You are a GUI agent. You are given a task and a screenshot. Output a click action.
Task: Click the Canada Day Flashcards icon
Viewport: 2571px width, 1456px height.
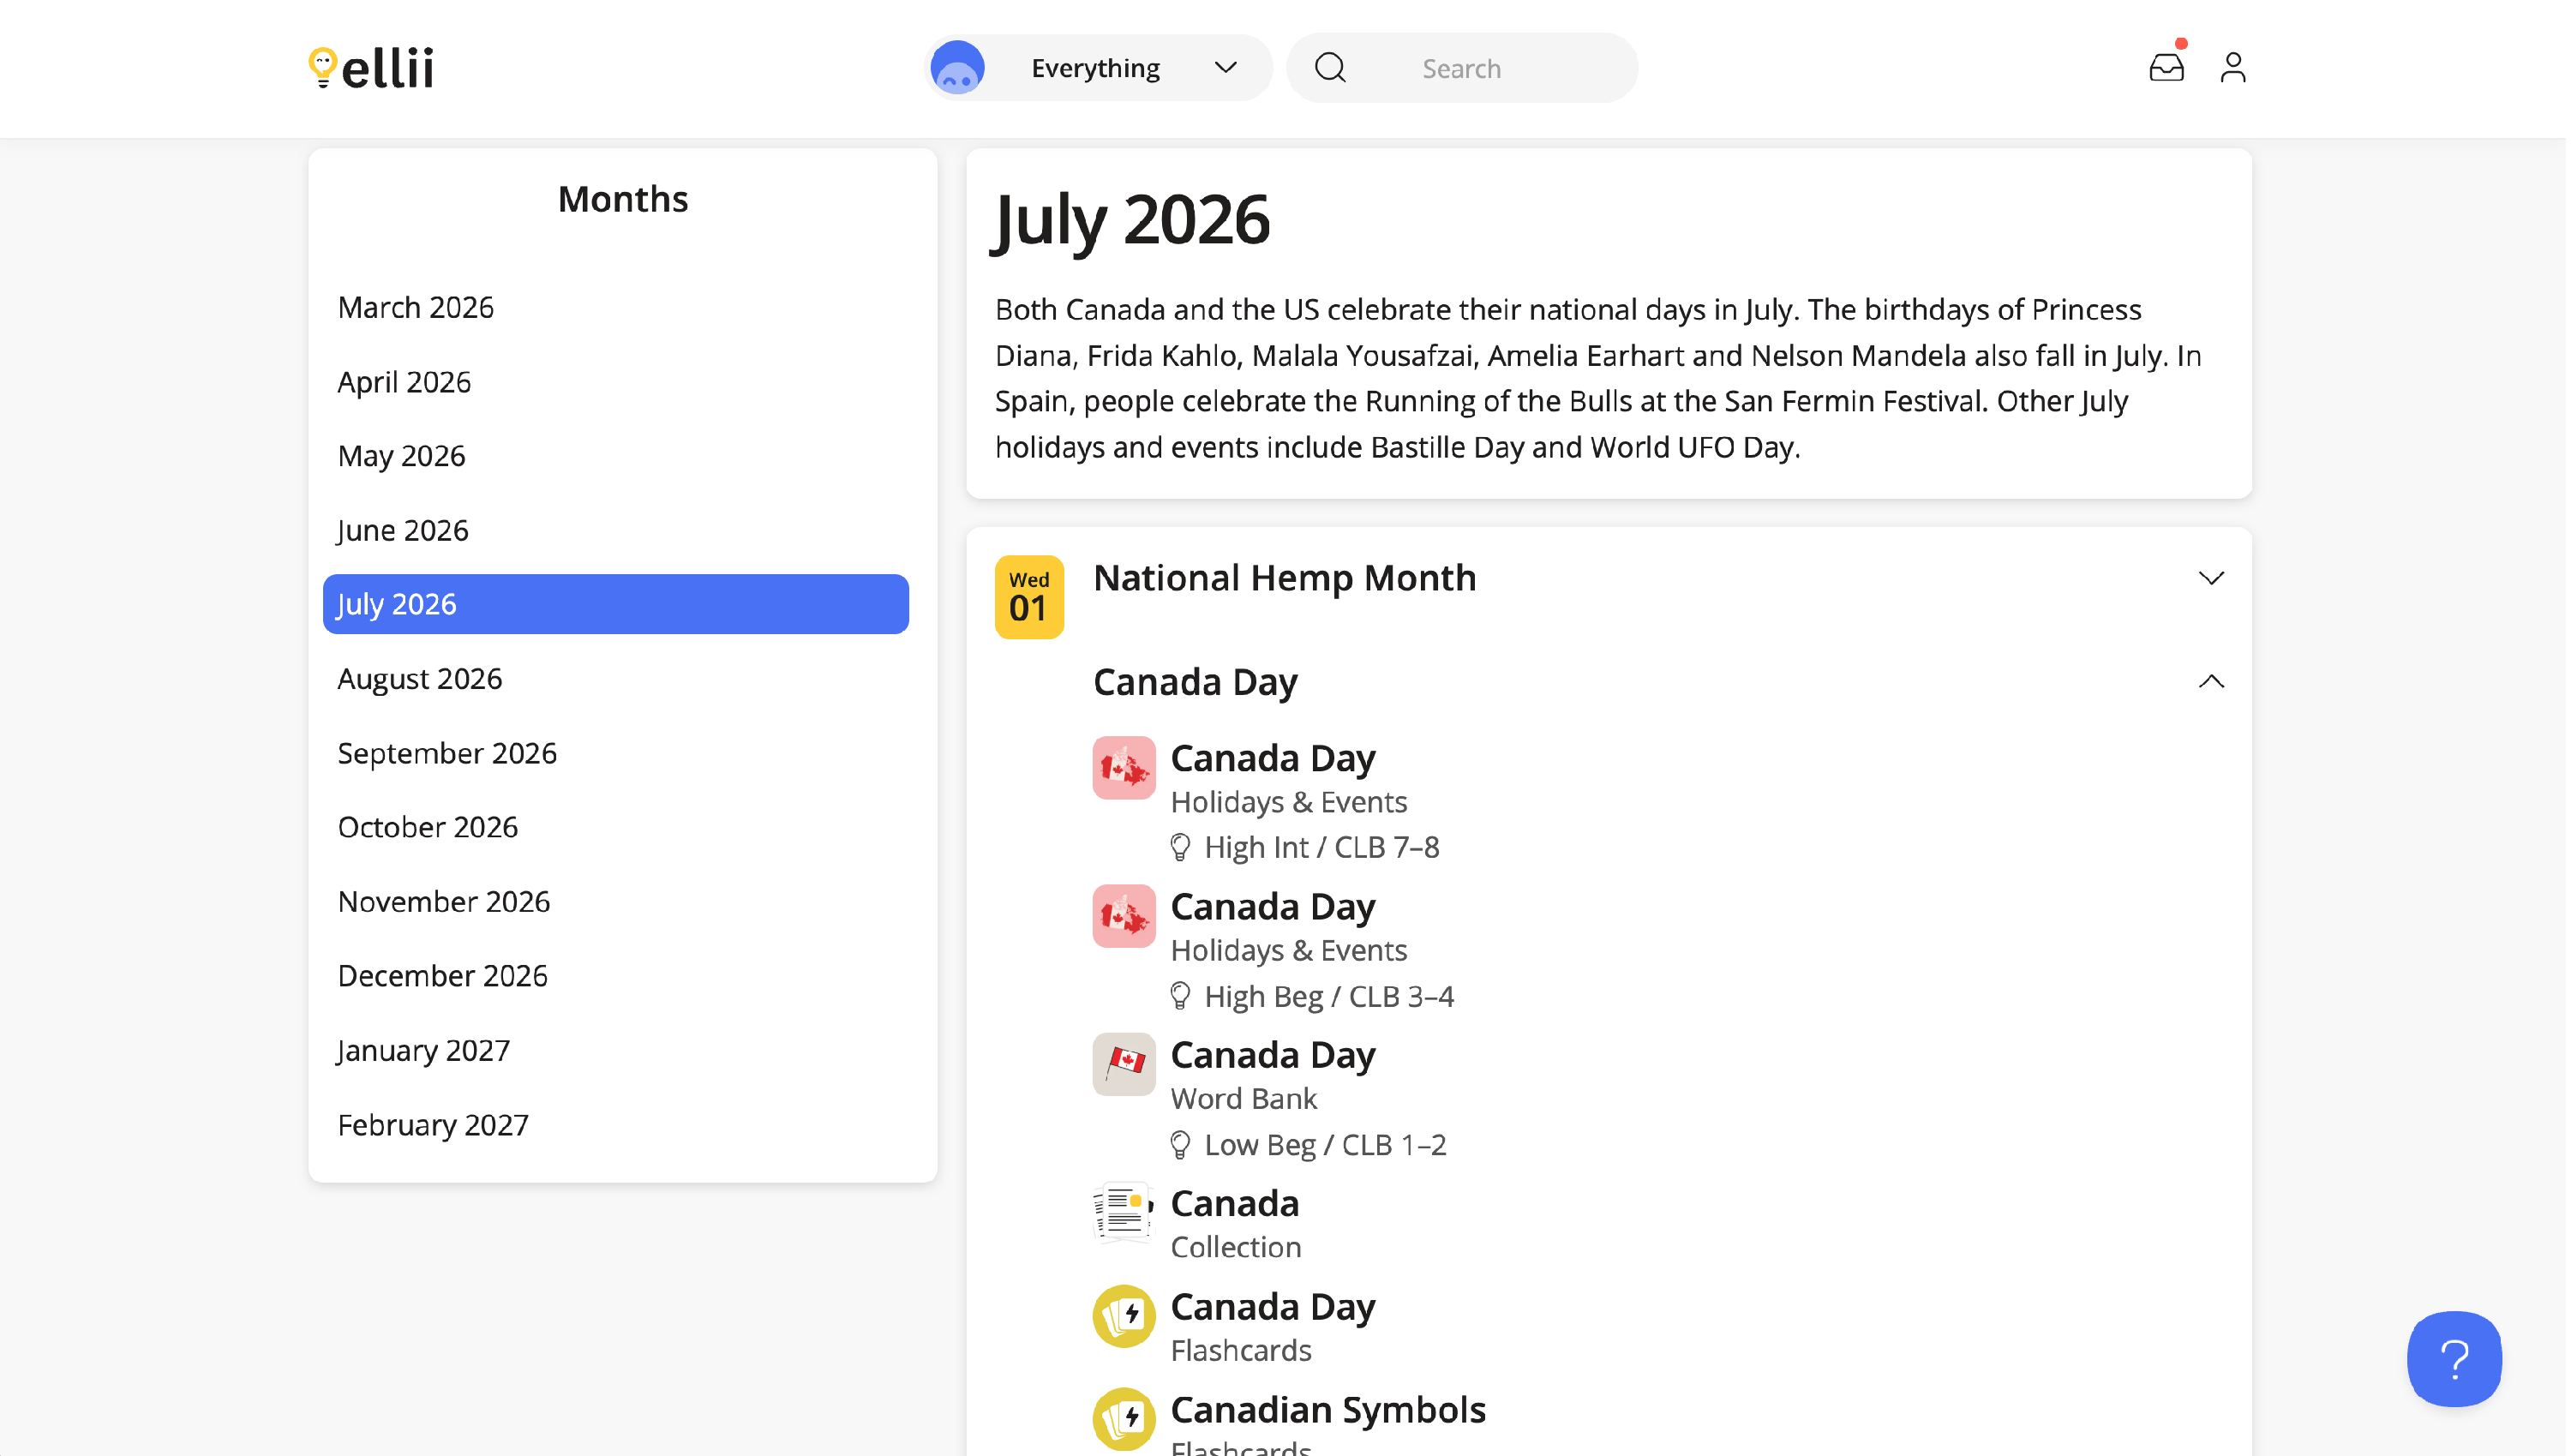coord(1125,1317)
